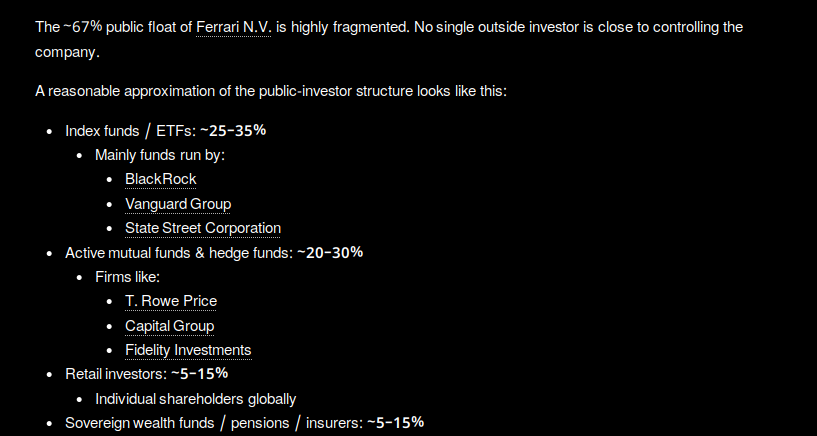Click the Capital Group link
The width and height of the screenshot is (817, 436).
click(169, 326)
